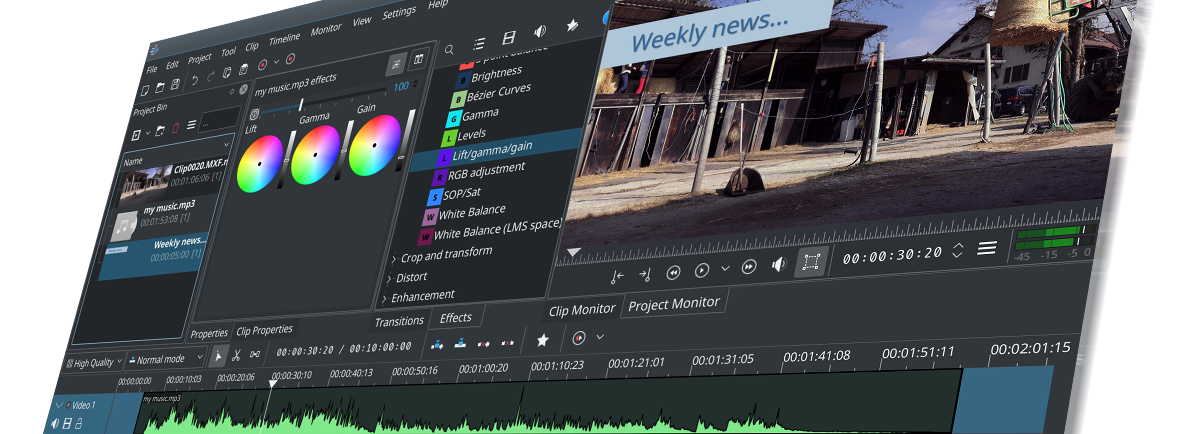Click the Project Bin search field
1200x434 pixels.
[219, 117]
